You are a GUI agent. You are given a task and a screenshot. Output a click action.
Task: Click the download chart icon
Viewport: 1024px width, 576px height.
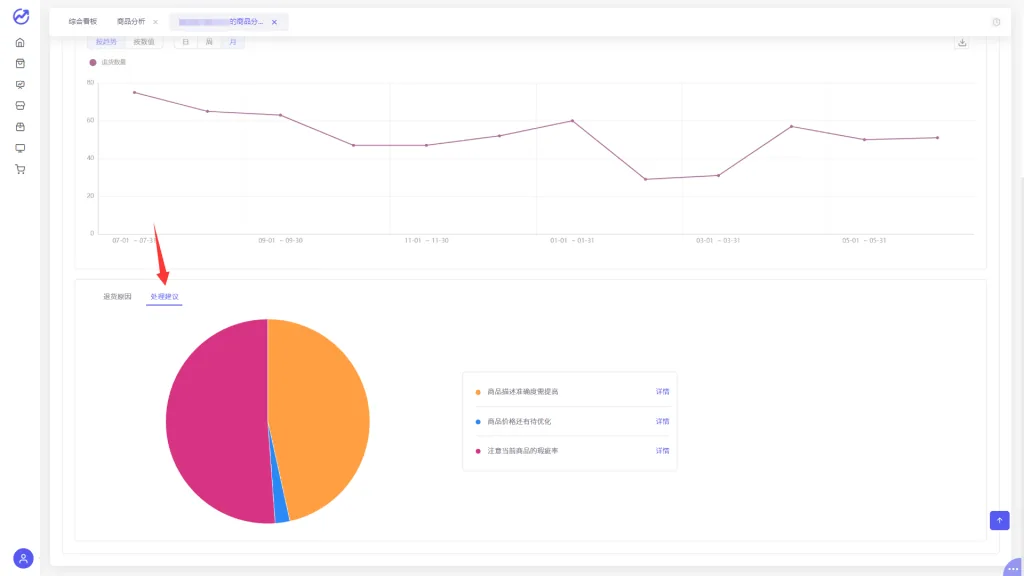click(962, 42)
